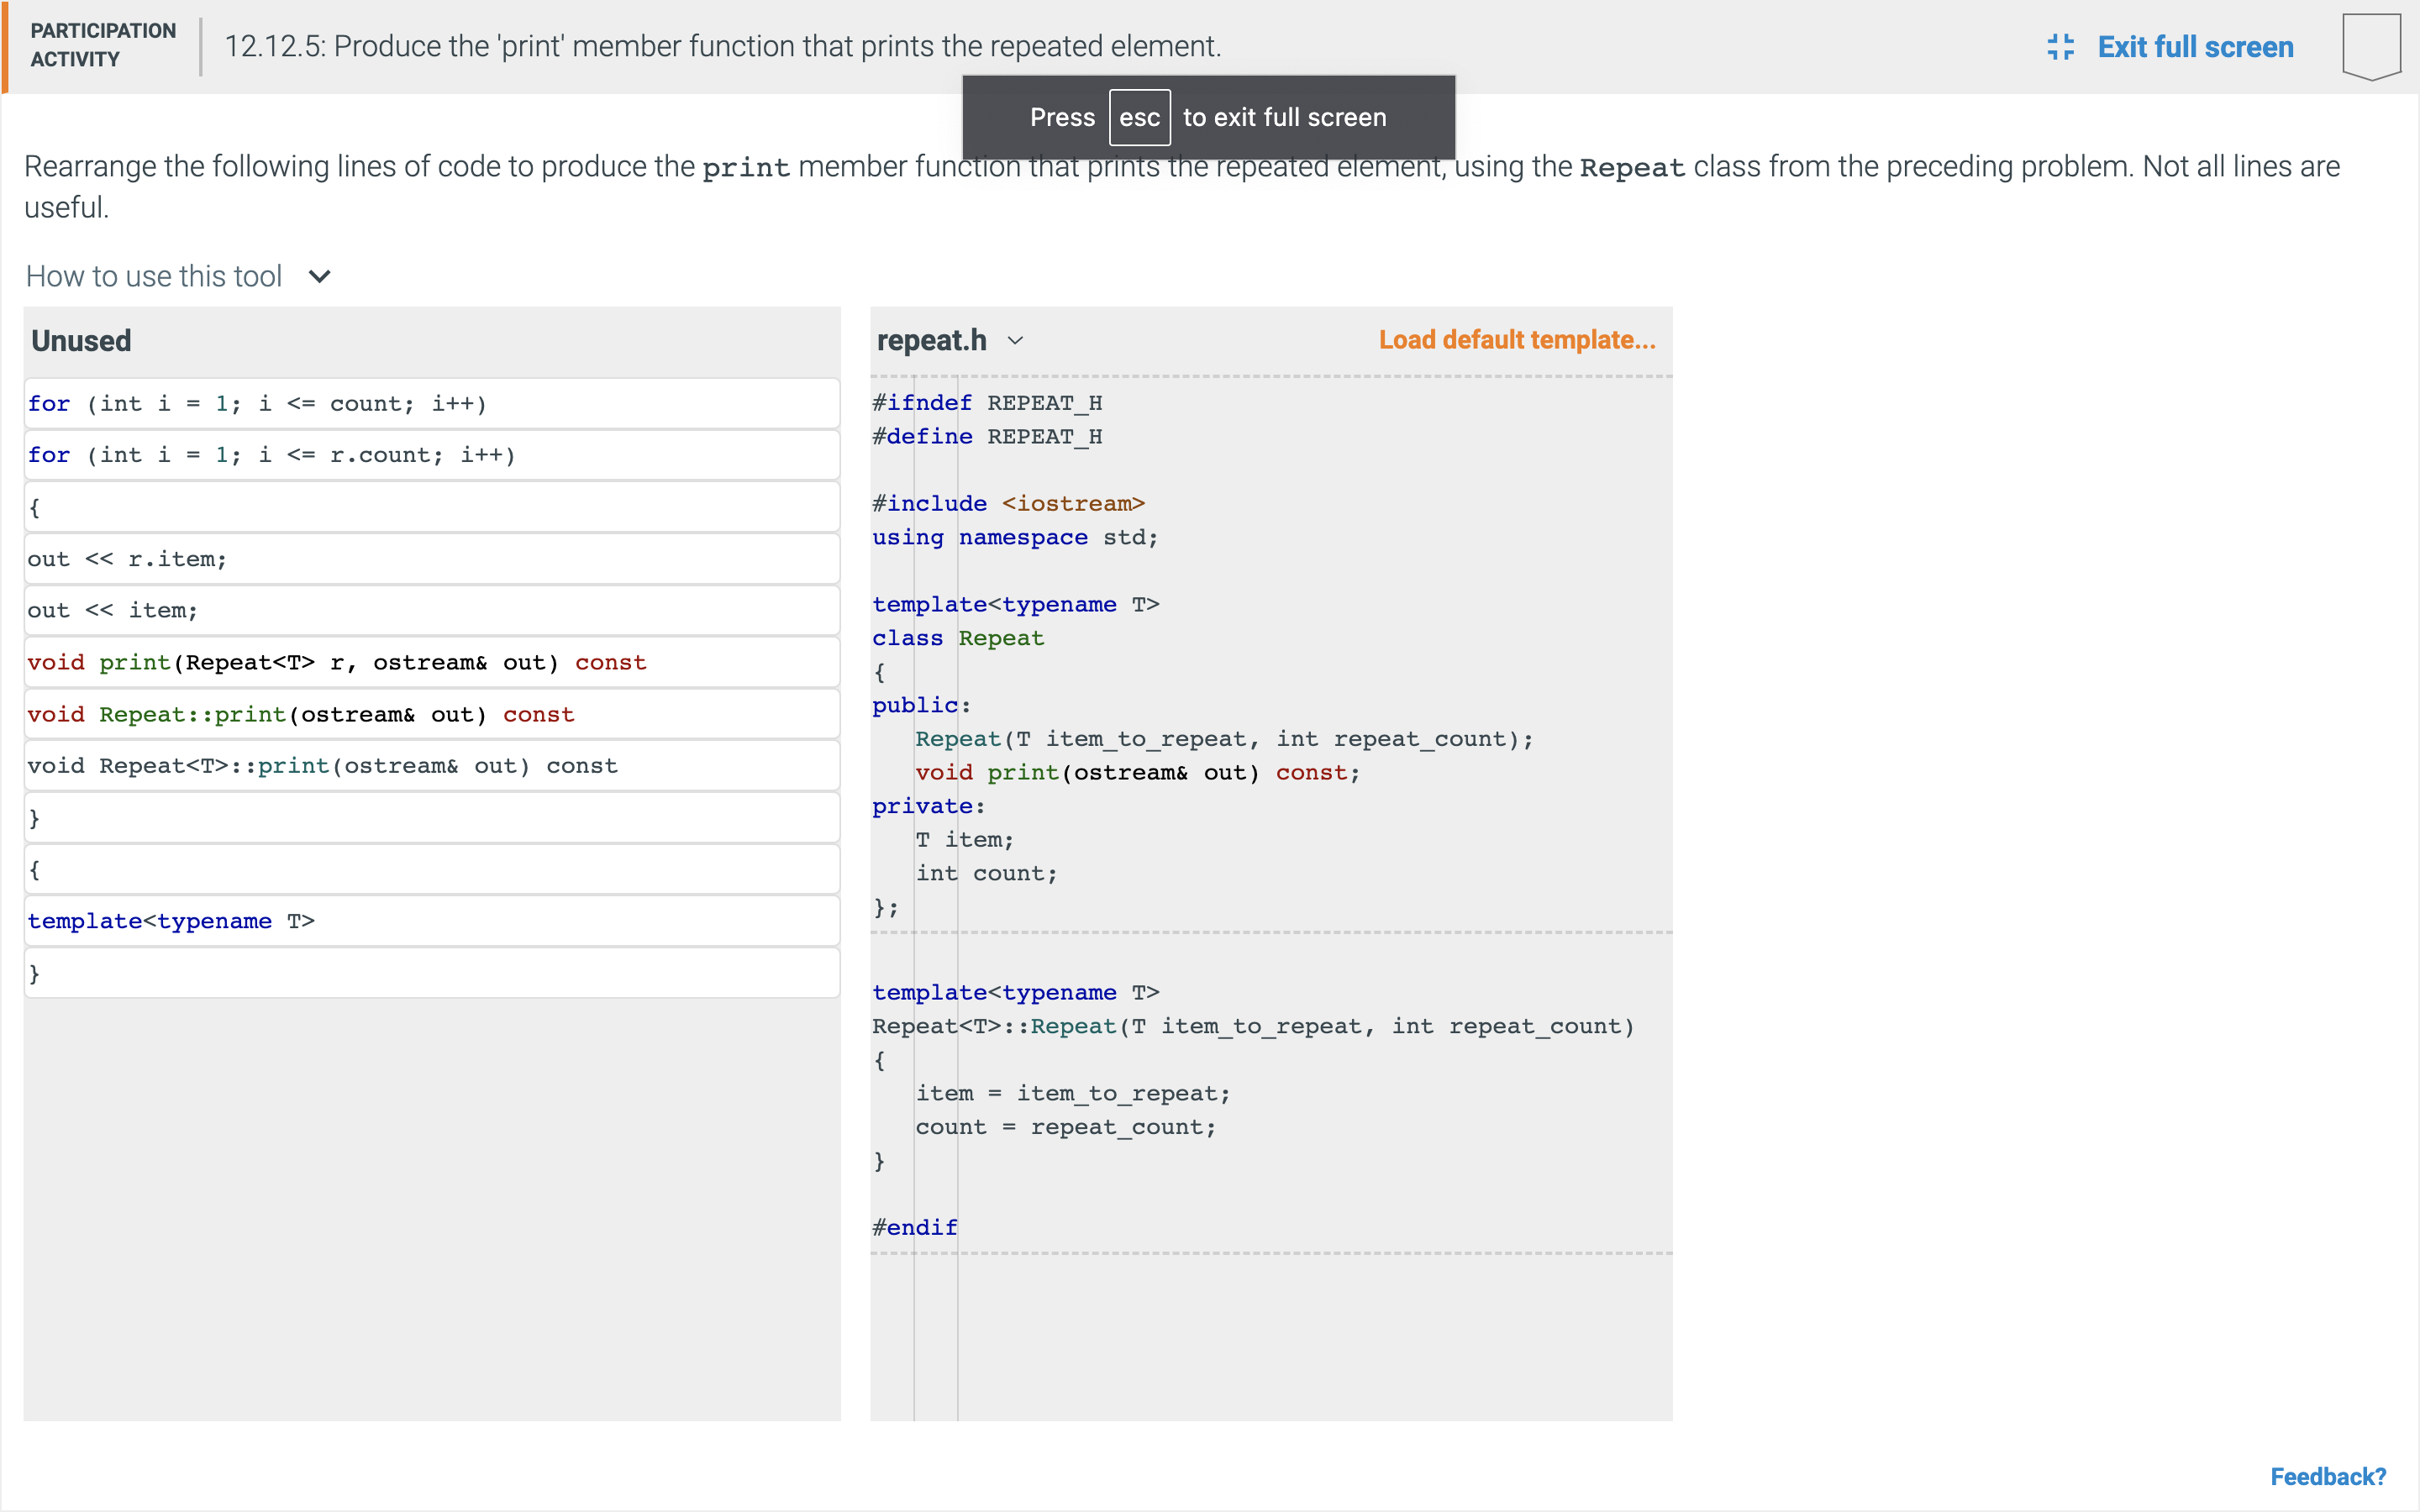
Task: Select 'void print(Repeat<T> r, ostream& out) const' block
Action: (x=431, y=663)
